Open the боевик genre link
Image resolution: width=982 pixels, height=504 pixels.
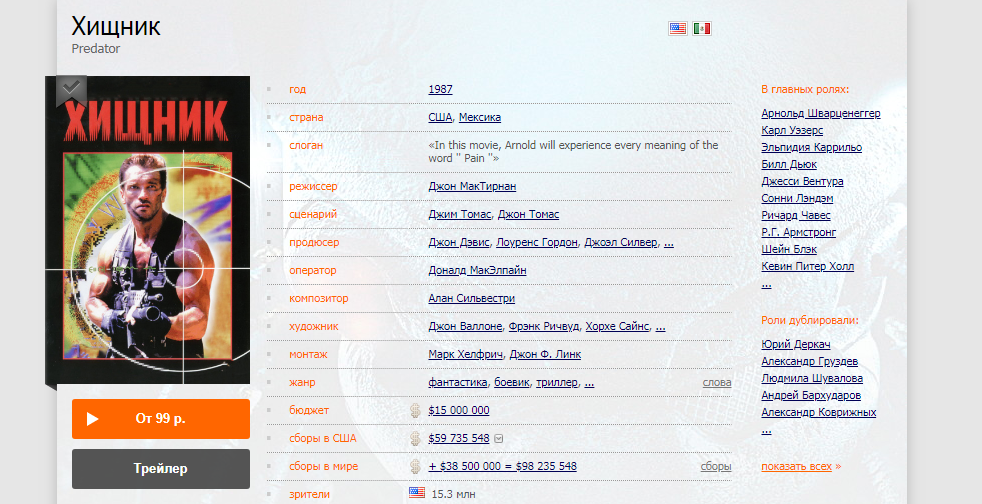(x=512, y=383)
